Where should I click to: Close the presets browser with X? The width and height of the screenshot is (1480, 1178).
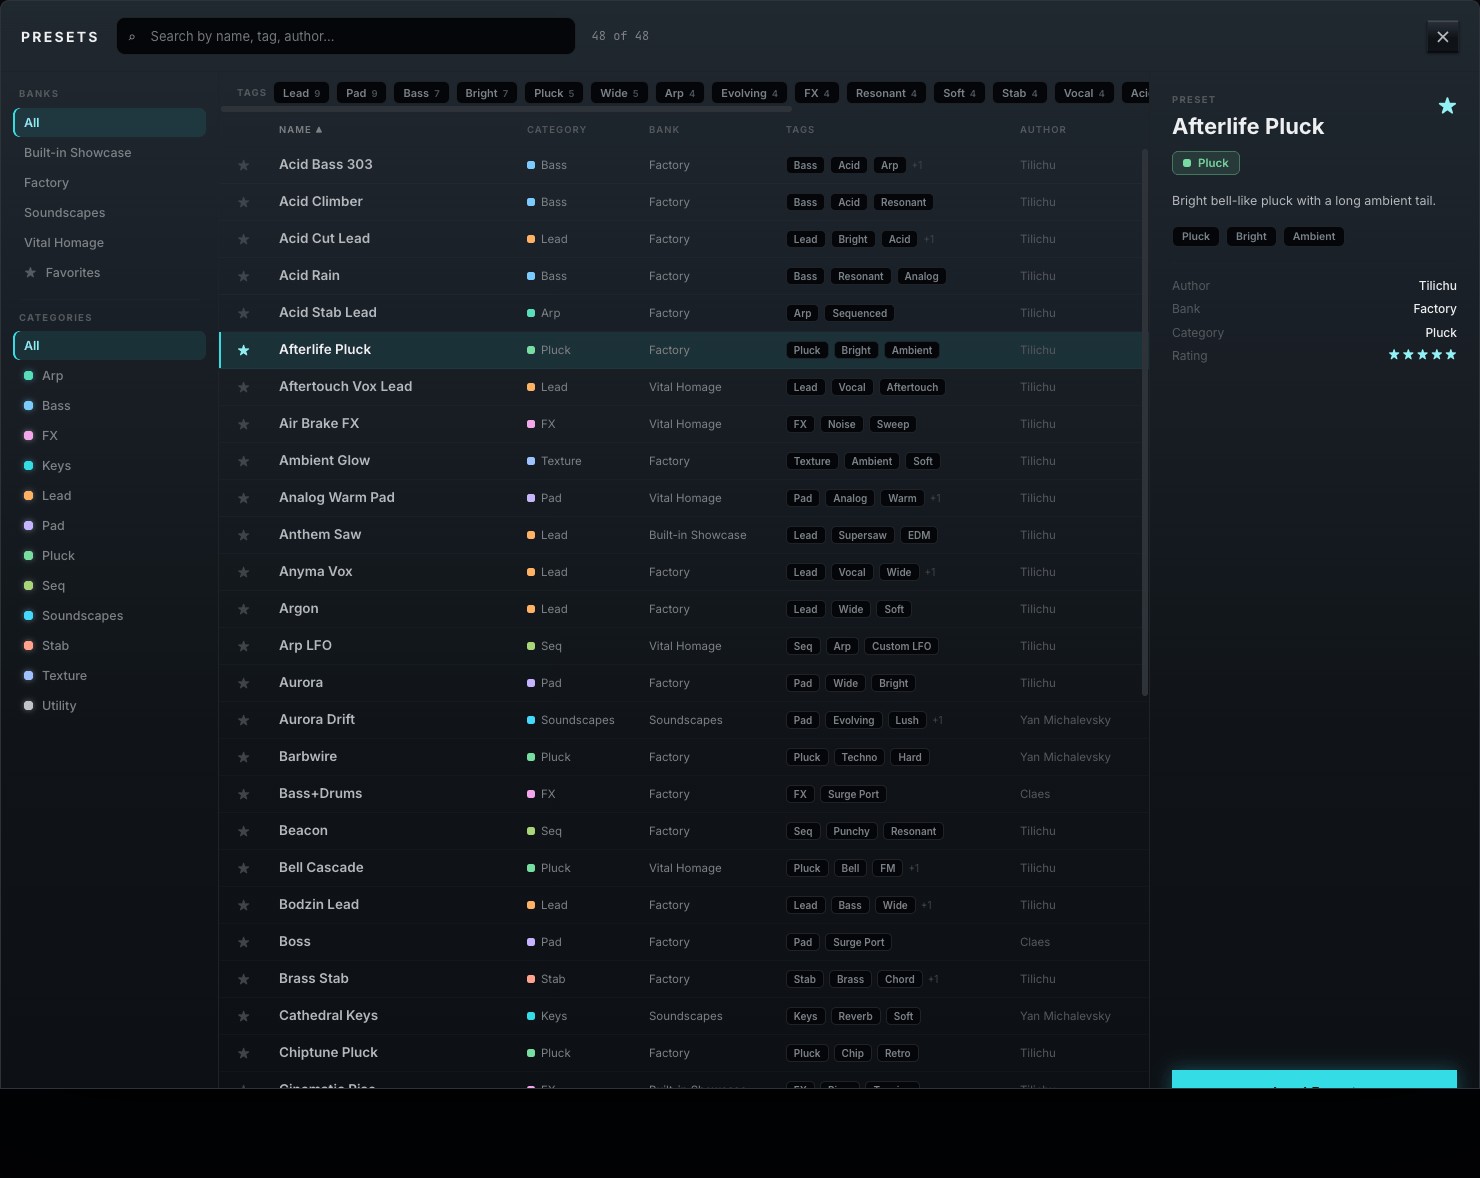pos(1442,37)
